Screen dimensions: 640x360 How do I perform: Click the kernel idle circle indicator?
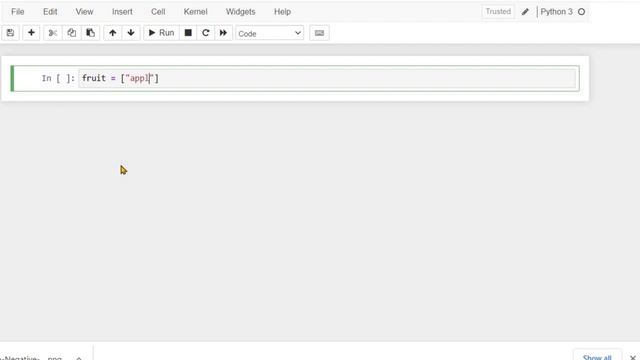point(582,12)
